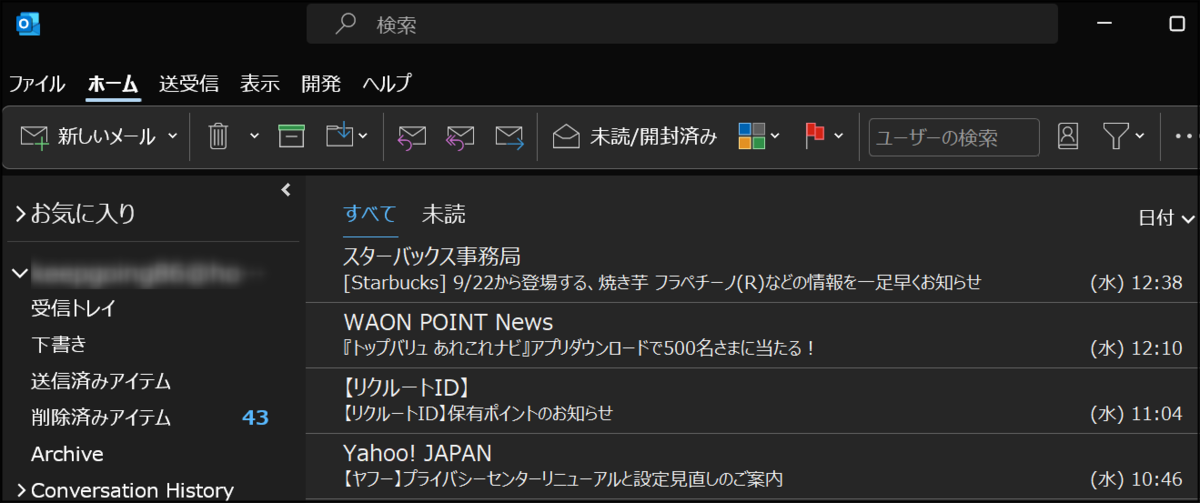Click the (水) 11:04 timestamp
Screen dimensions: 1200x503
coord(1136,413)
